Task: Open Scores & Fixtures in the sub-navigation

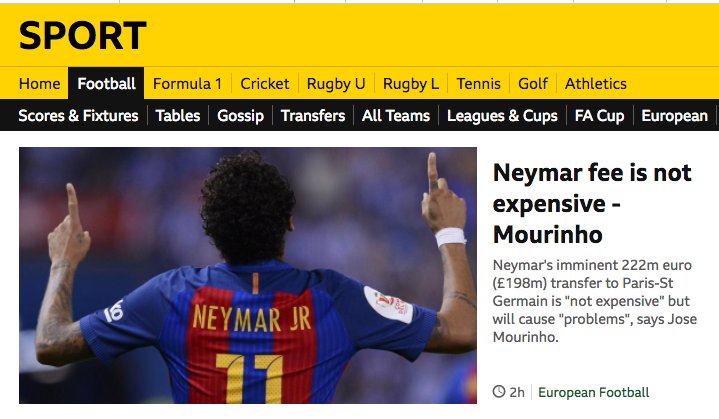Action: (x=78, y=116)
